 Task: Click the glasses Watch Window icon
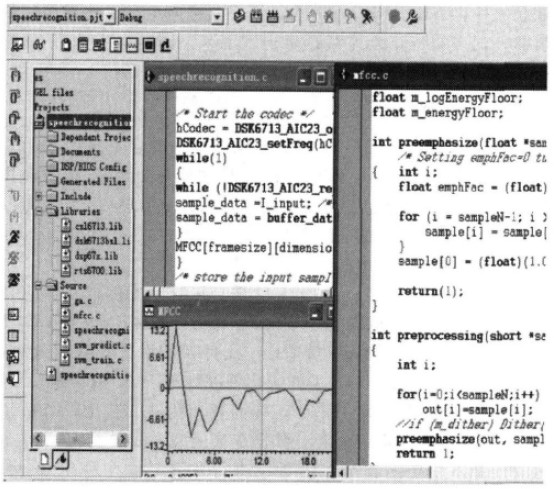pos(39,45)
